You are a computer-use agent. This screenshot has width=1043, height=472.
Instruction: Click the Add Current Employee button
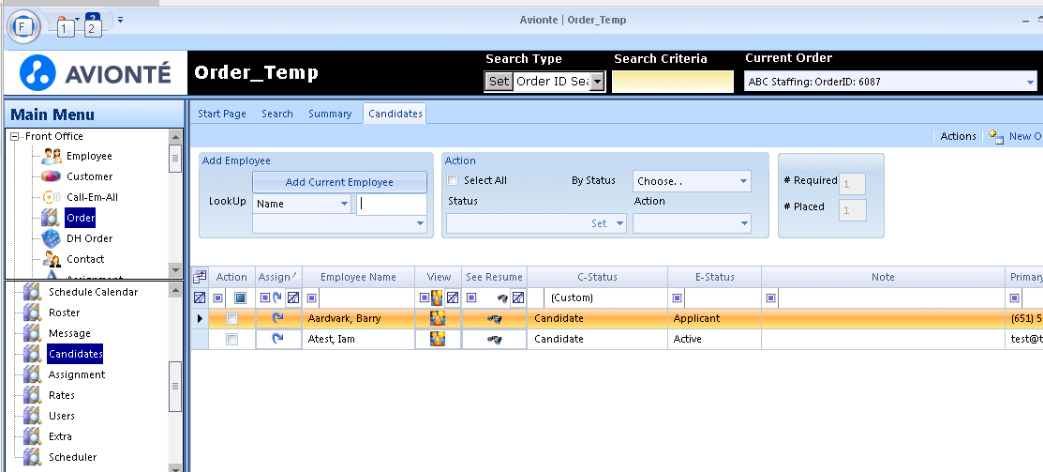[339, 182]
